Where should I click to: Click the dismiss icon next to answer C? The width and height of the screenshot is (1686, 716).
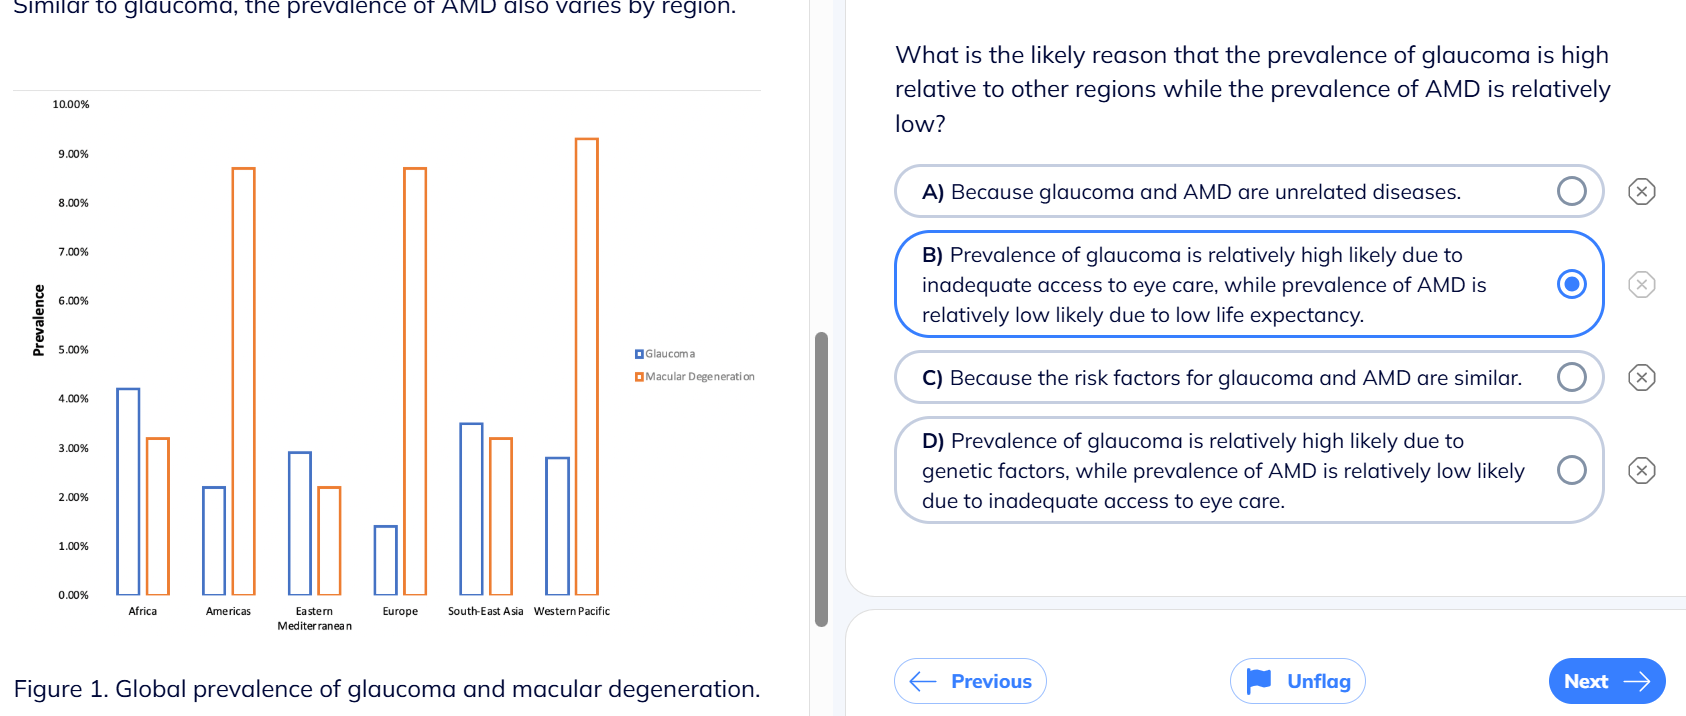tap(1641, 377)
